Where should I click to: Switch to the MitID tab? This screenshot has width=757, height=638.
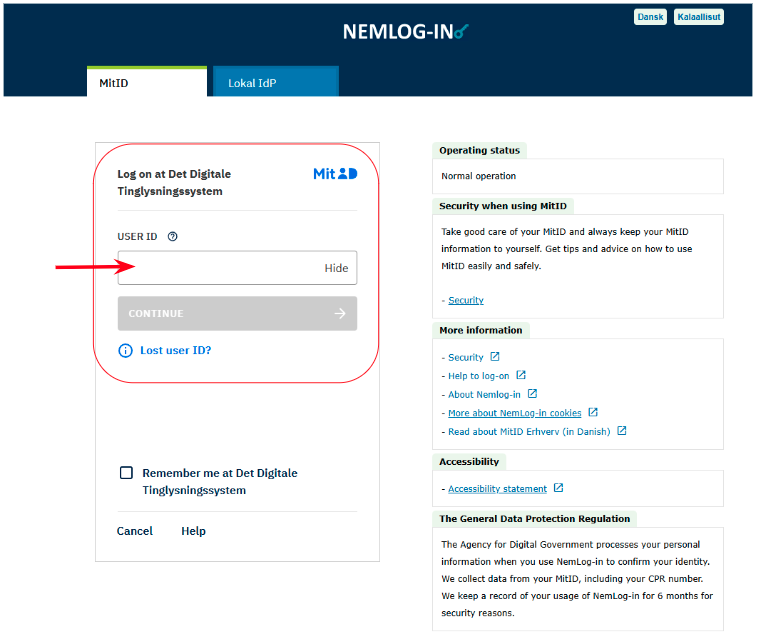click(x=147, y=82)
